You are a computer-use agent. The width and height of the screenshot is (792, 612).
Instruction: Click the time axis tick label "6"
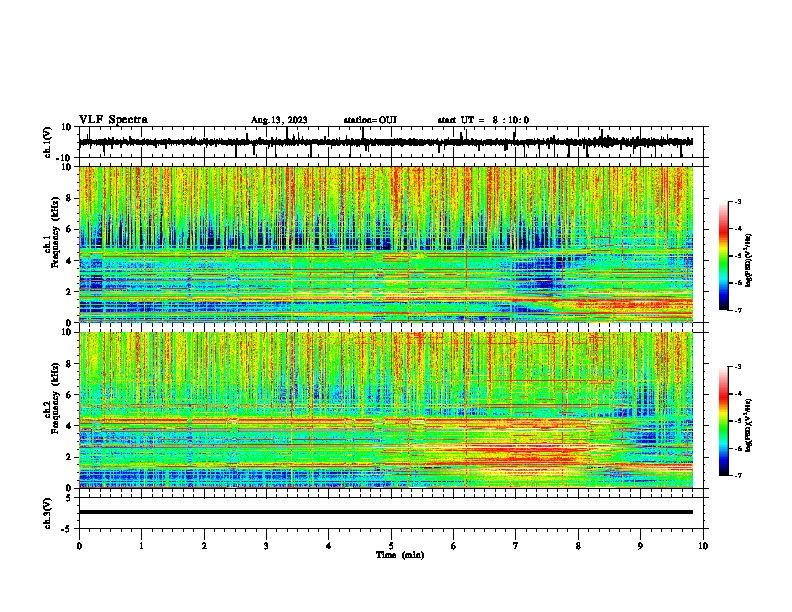(x=454, y=546)
